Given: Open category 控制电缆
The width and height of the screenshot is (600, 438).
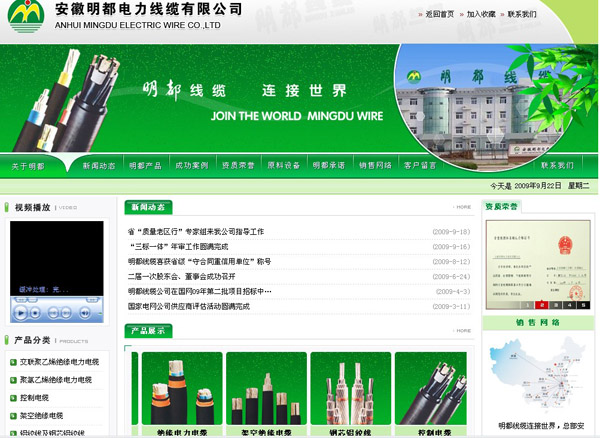Looking at the screenshot, I should [x=34, y=398].
